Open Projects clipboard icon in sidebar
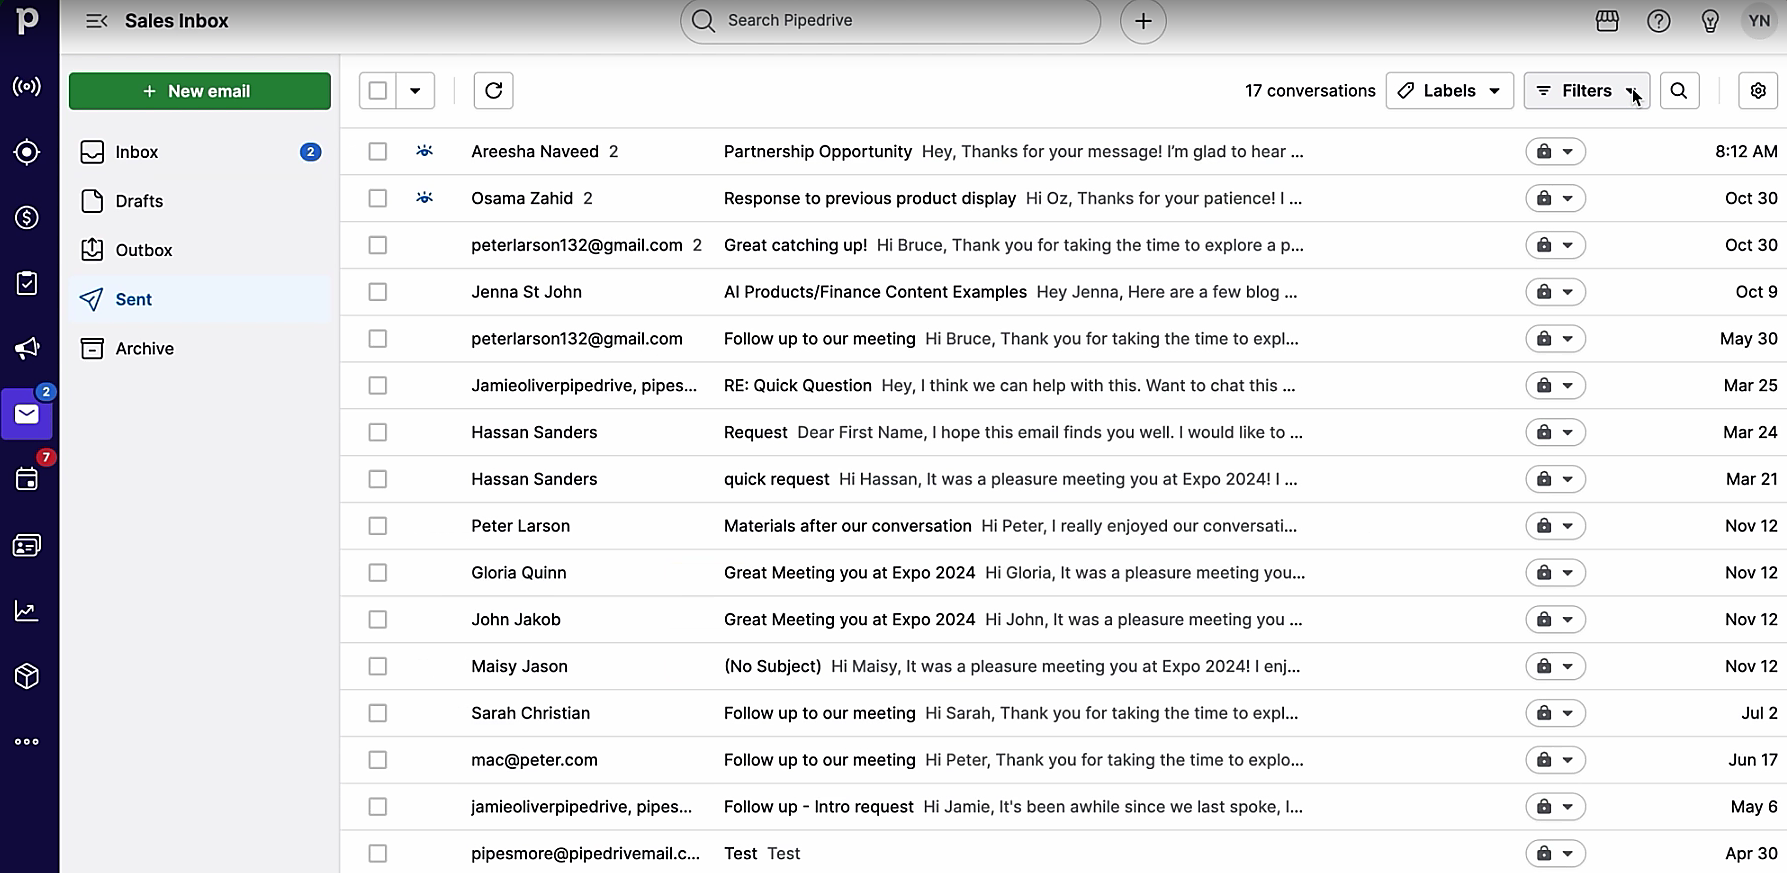 click(x=27, y=283)
